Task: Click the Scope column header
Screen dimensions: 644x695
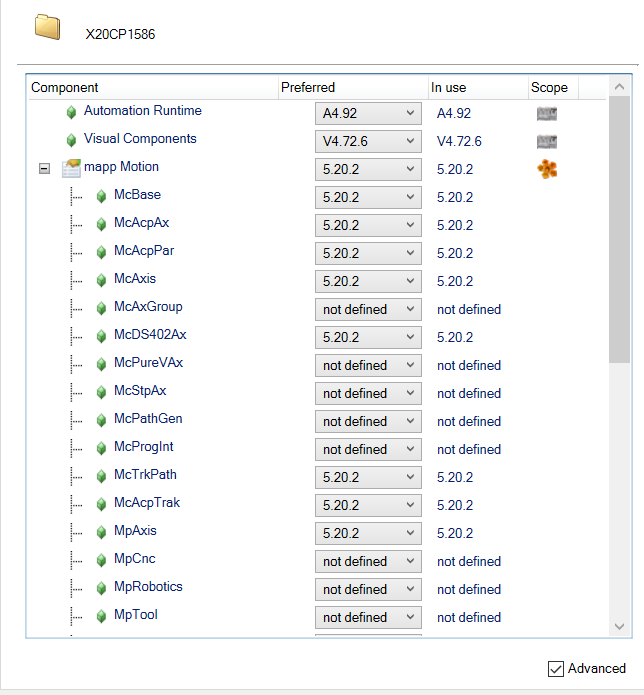Action: tap(550, 87)
